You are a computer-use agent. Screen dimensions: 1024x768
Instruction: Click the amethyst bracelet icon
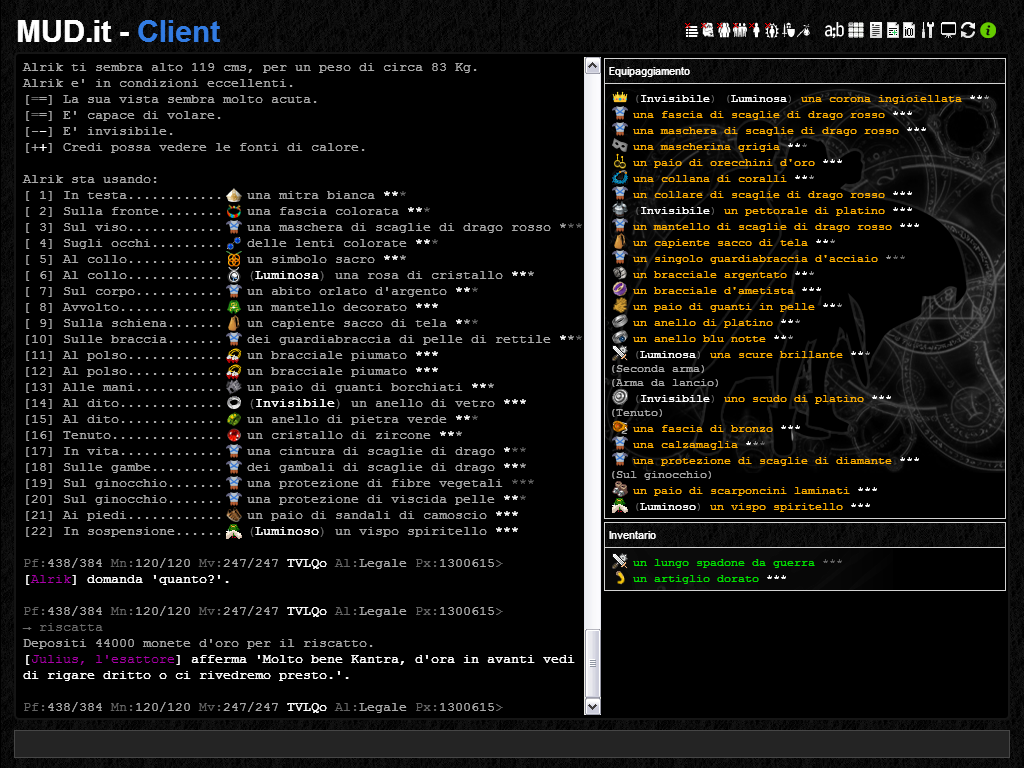click(x=620, y=290)
